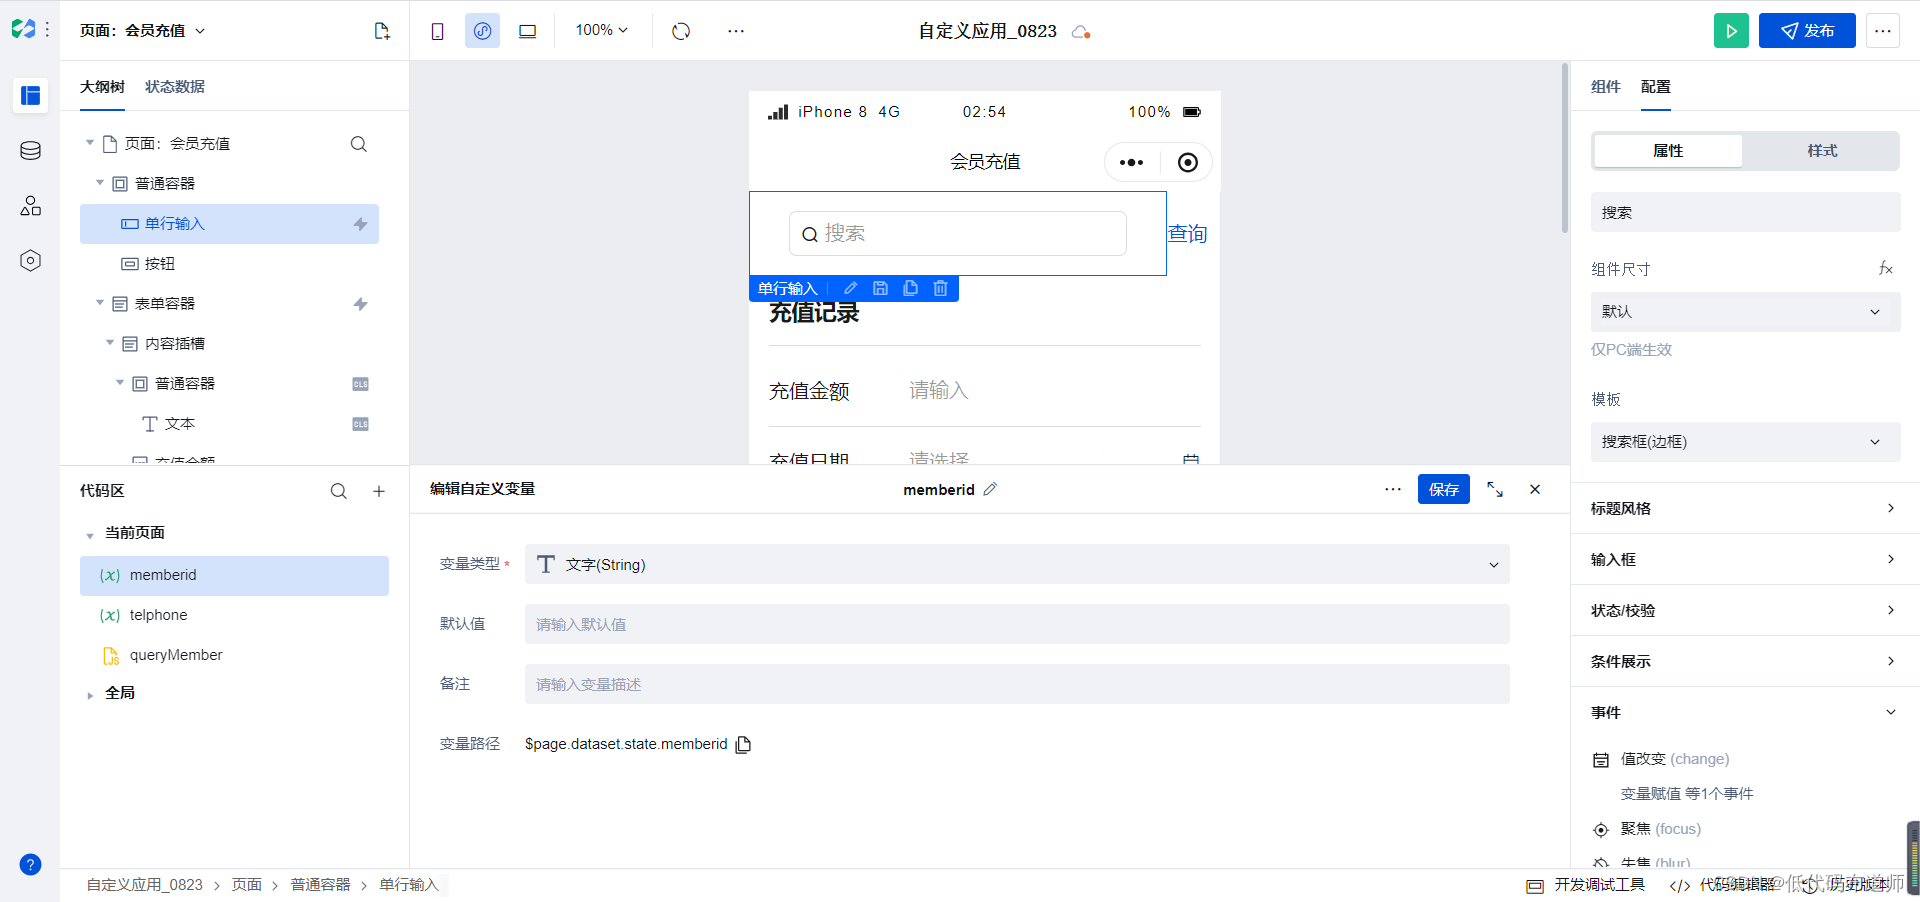Expand the 标题风格 section
This screenshot has height=902, width=1920.
click(x=1745, y=508)
